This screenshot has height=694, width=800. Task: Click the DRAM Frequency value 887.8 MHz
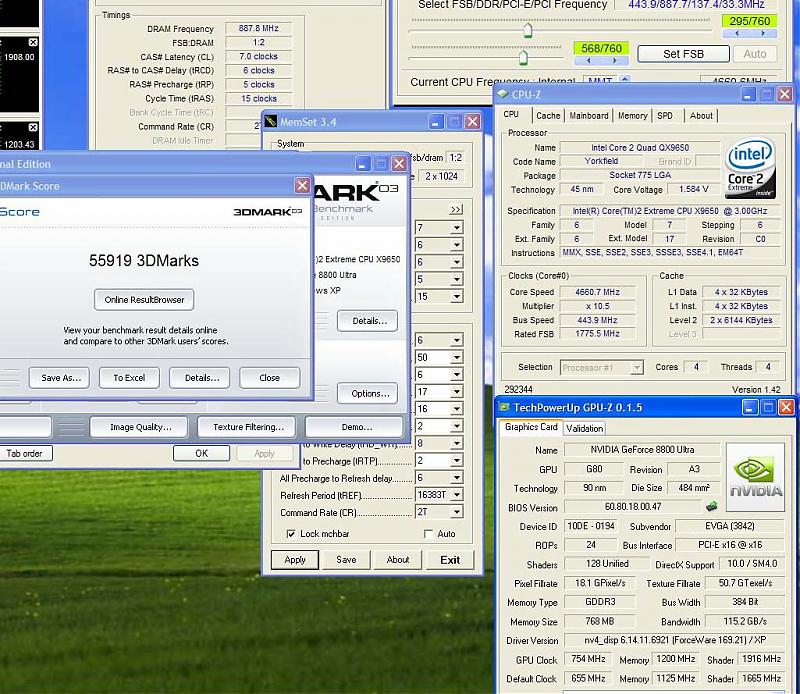click(x=259, y=28)
